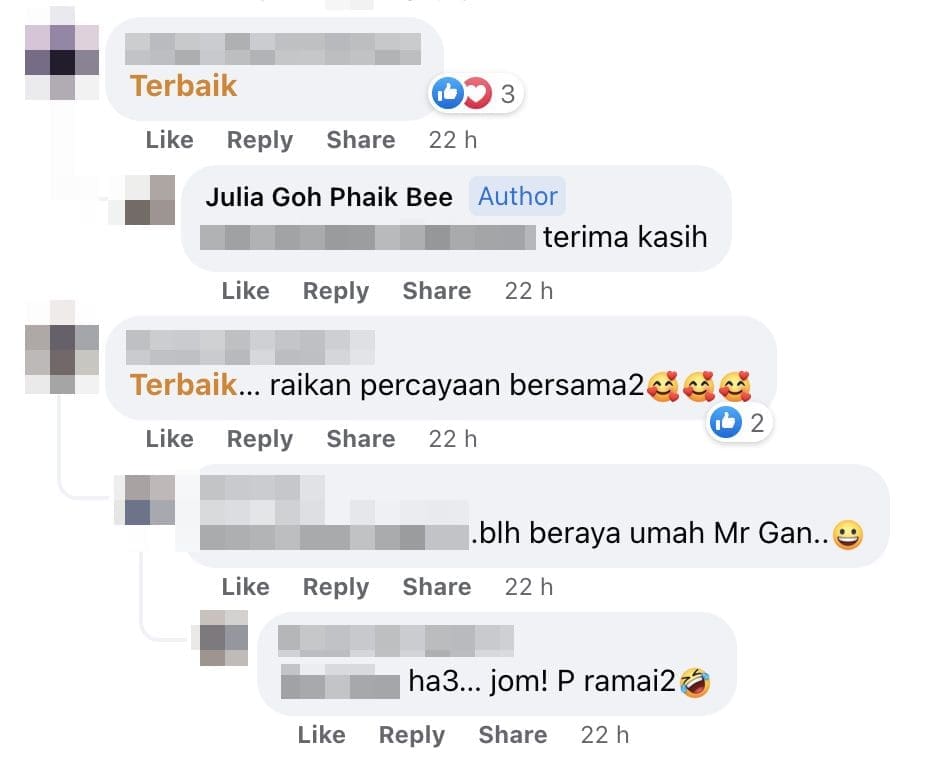The height and width of the screenshot is (758, 930).
Task: Share the first Terbaik comment
Action: pos(361,140)
